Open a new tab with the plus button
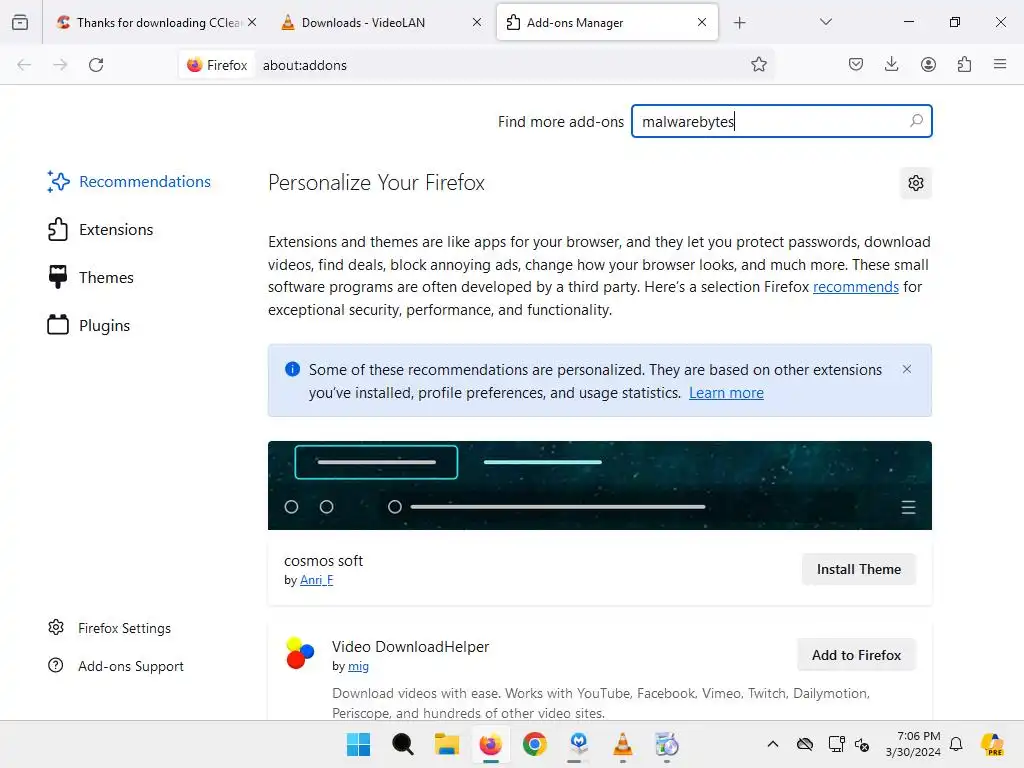1024x768 pixels. click(x=739, y=23)
